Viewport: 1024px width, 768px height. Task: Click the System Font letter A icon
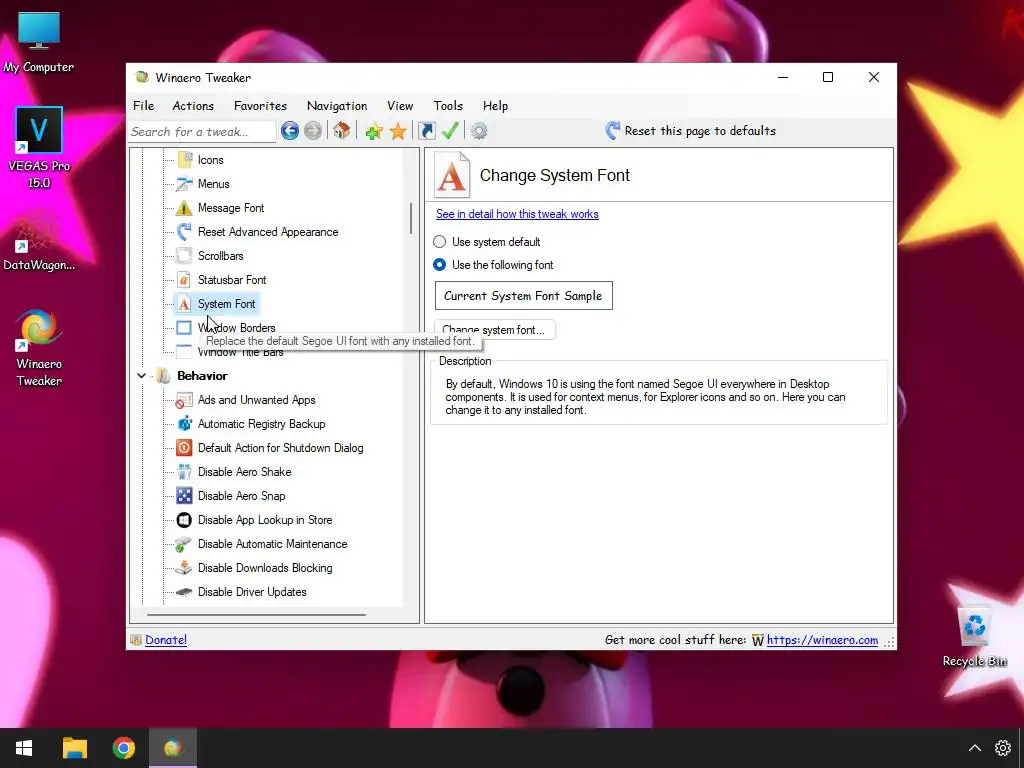point(185,304)
